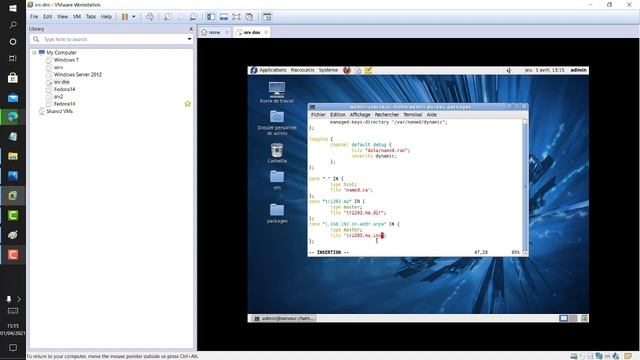Open the VM menu

coord(77,17)
